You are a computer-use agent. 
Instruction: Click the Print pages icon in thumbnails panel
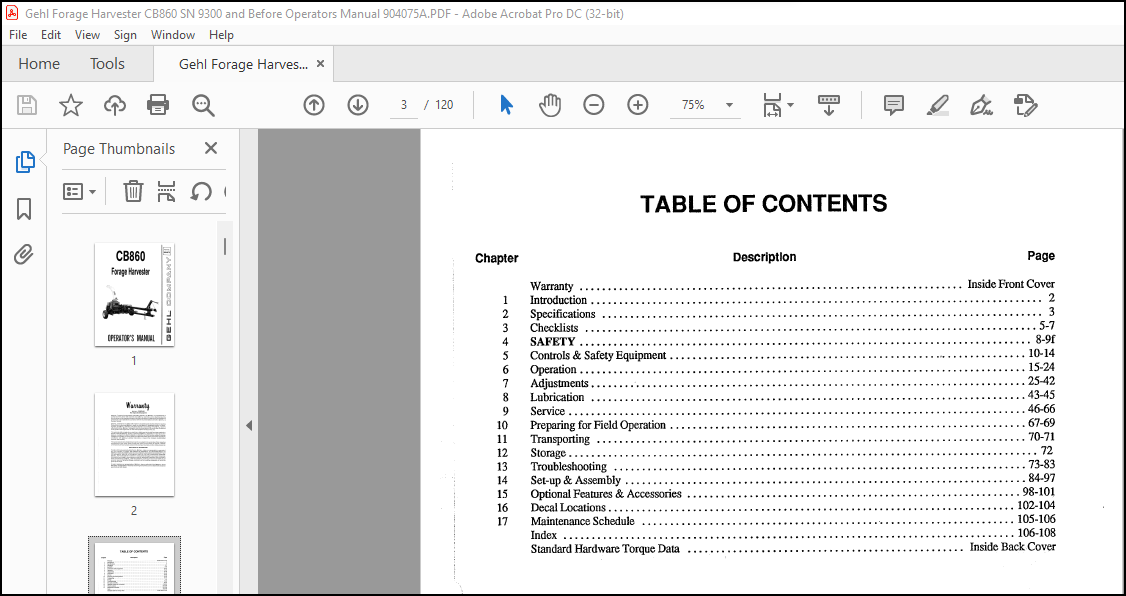point(167,192)
